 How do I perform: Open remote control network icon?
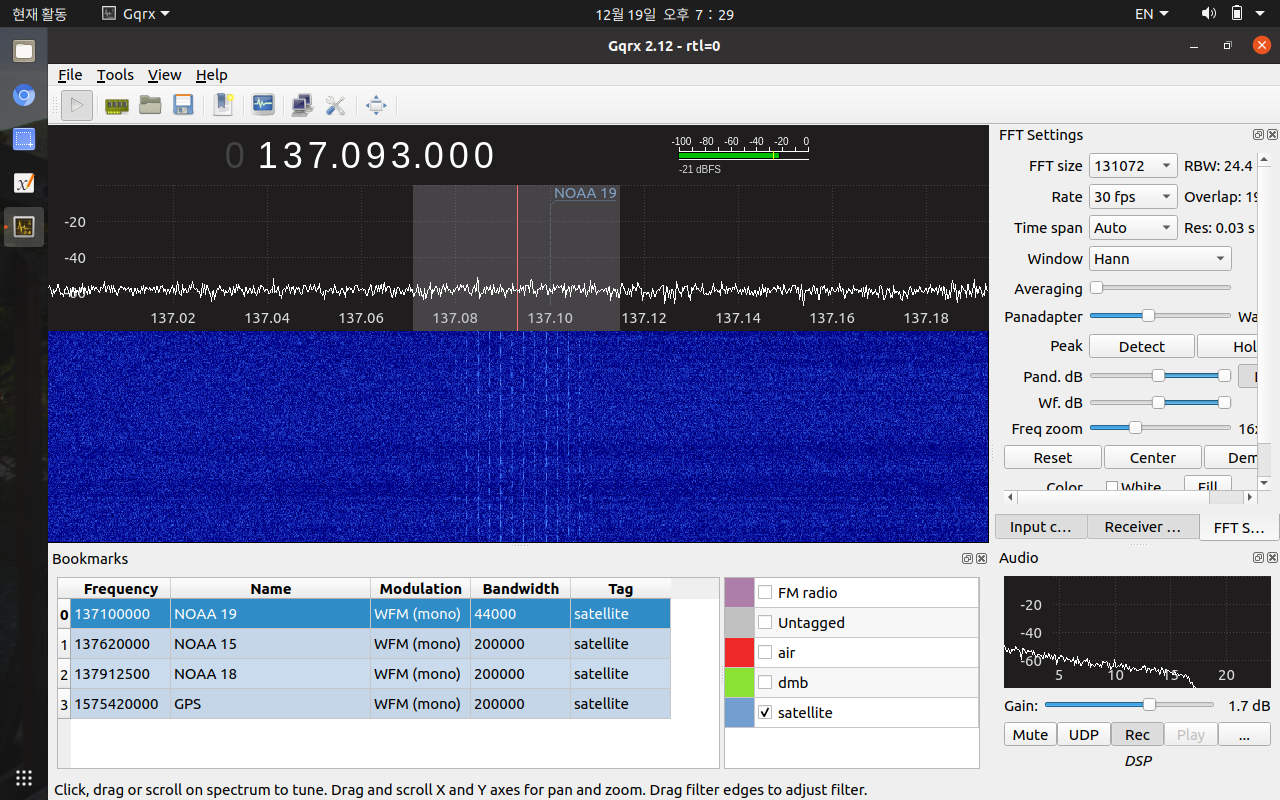pyautogui.click(x=301, y=105)
